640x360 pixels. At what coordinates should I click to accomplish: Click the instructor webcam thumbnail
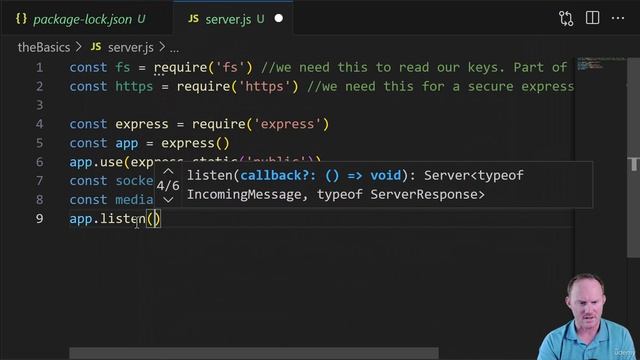pos(588,316)
